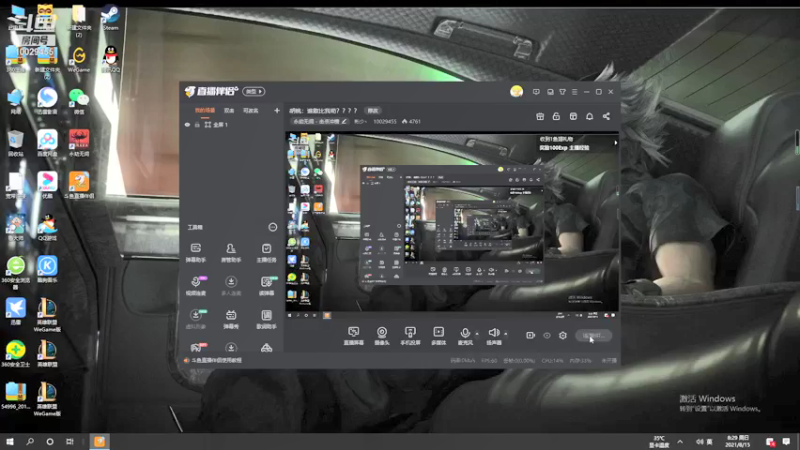Image resolution: width=800 pixels, height=450 pixels.
Task: Expand speaker options arrow
Action: [x=506, y=334]
